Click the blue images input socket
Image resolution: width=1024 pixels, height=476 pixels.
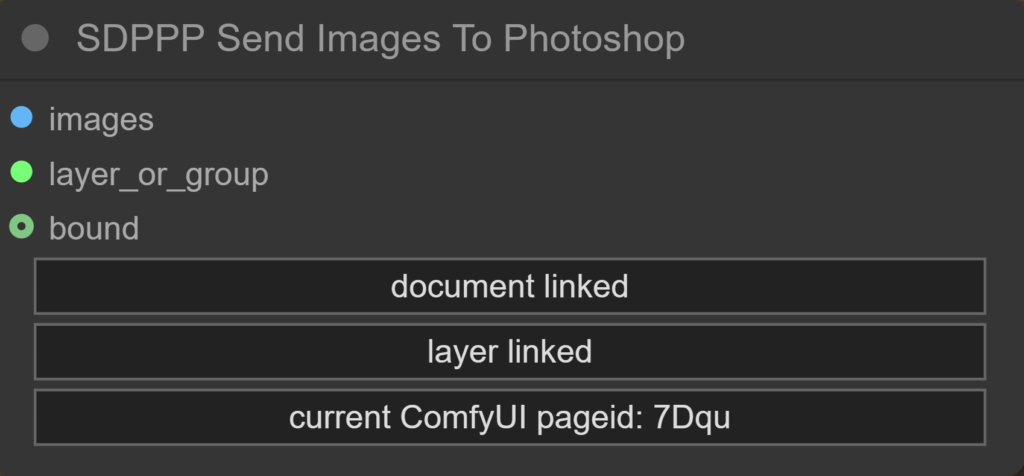pyautogui.click(x=21, y=118)
